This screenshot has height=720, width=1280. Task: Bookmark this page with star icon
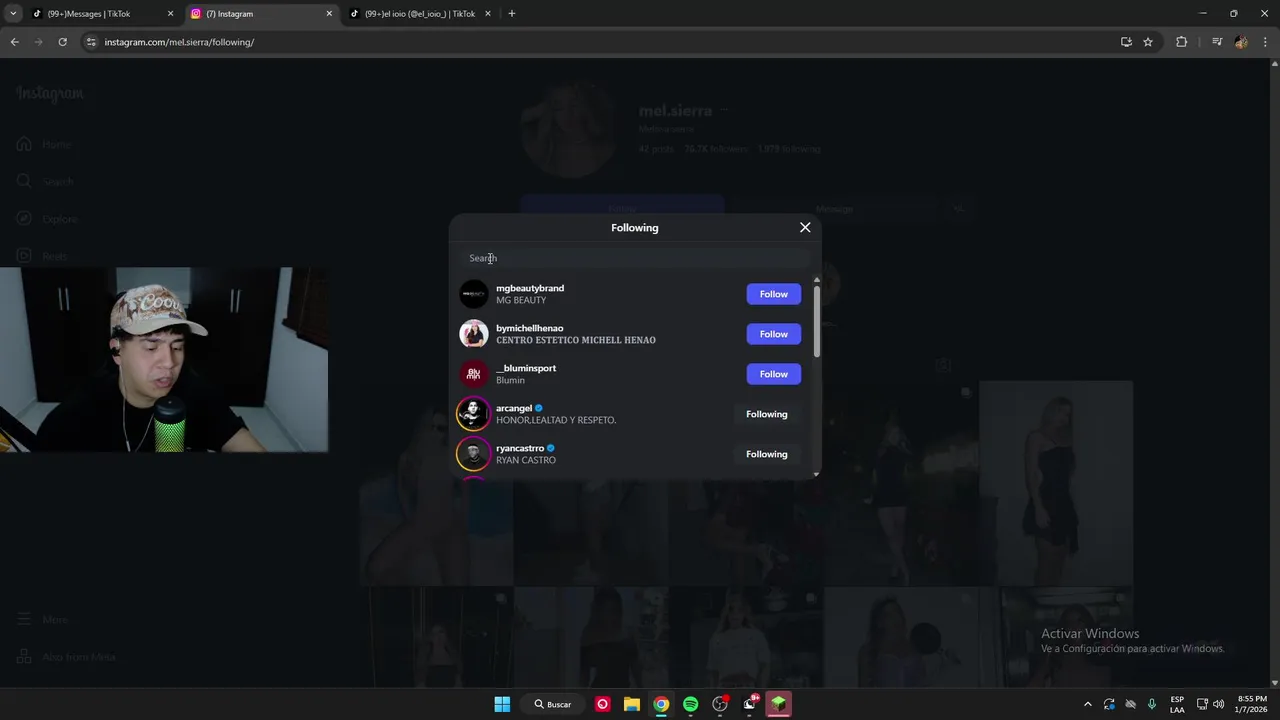[x=1148, y=42]
